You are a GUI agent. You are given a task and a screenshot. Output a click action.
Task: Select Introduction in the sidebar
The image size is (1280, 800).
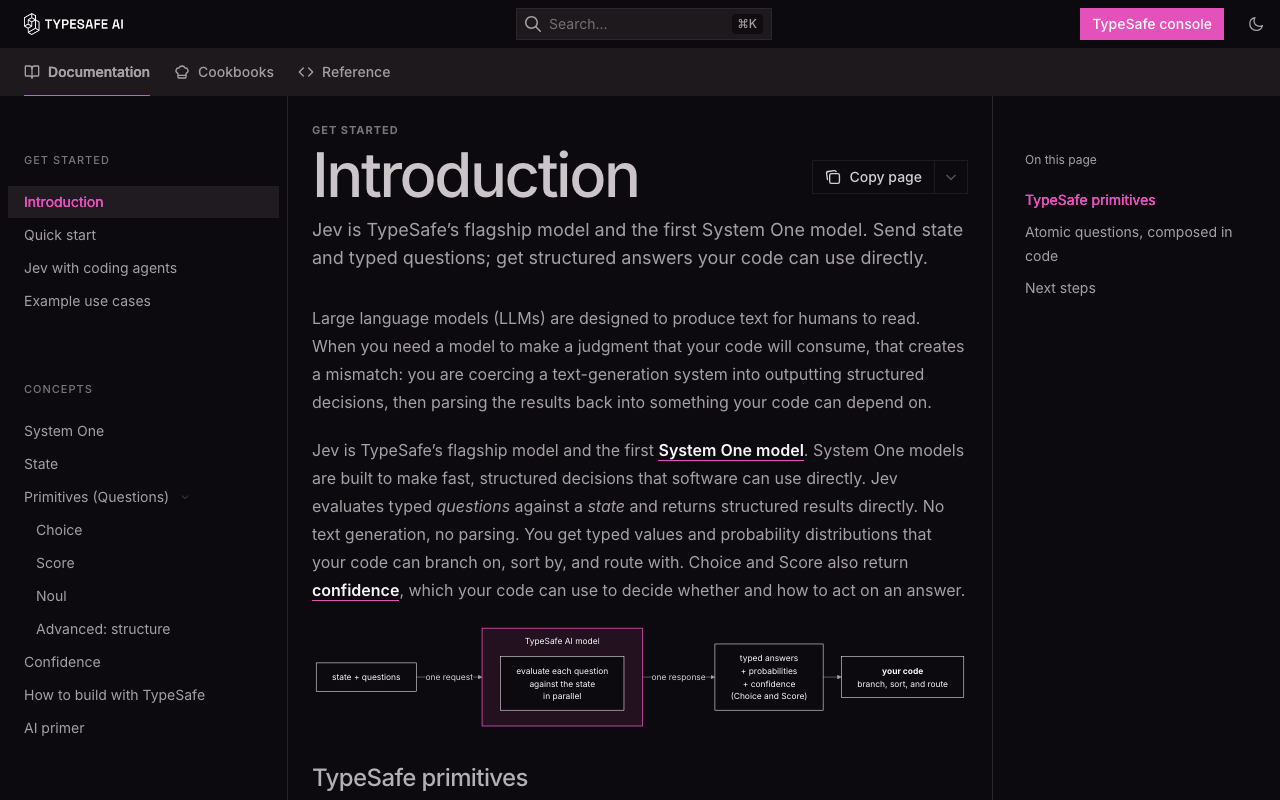point(143,202)
